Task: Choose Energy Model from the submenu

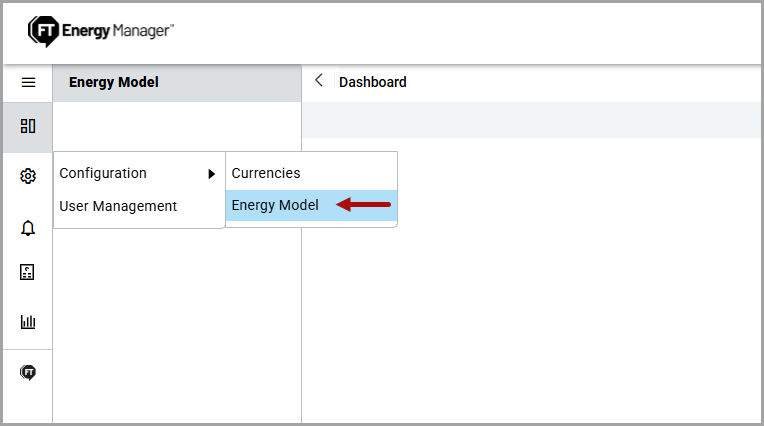Action: (311, 205)
